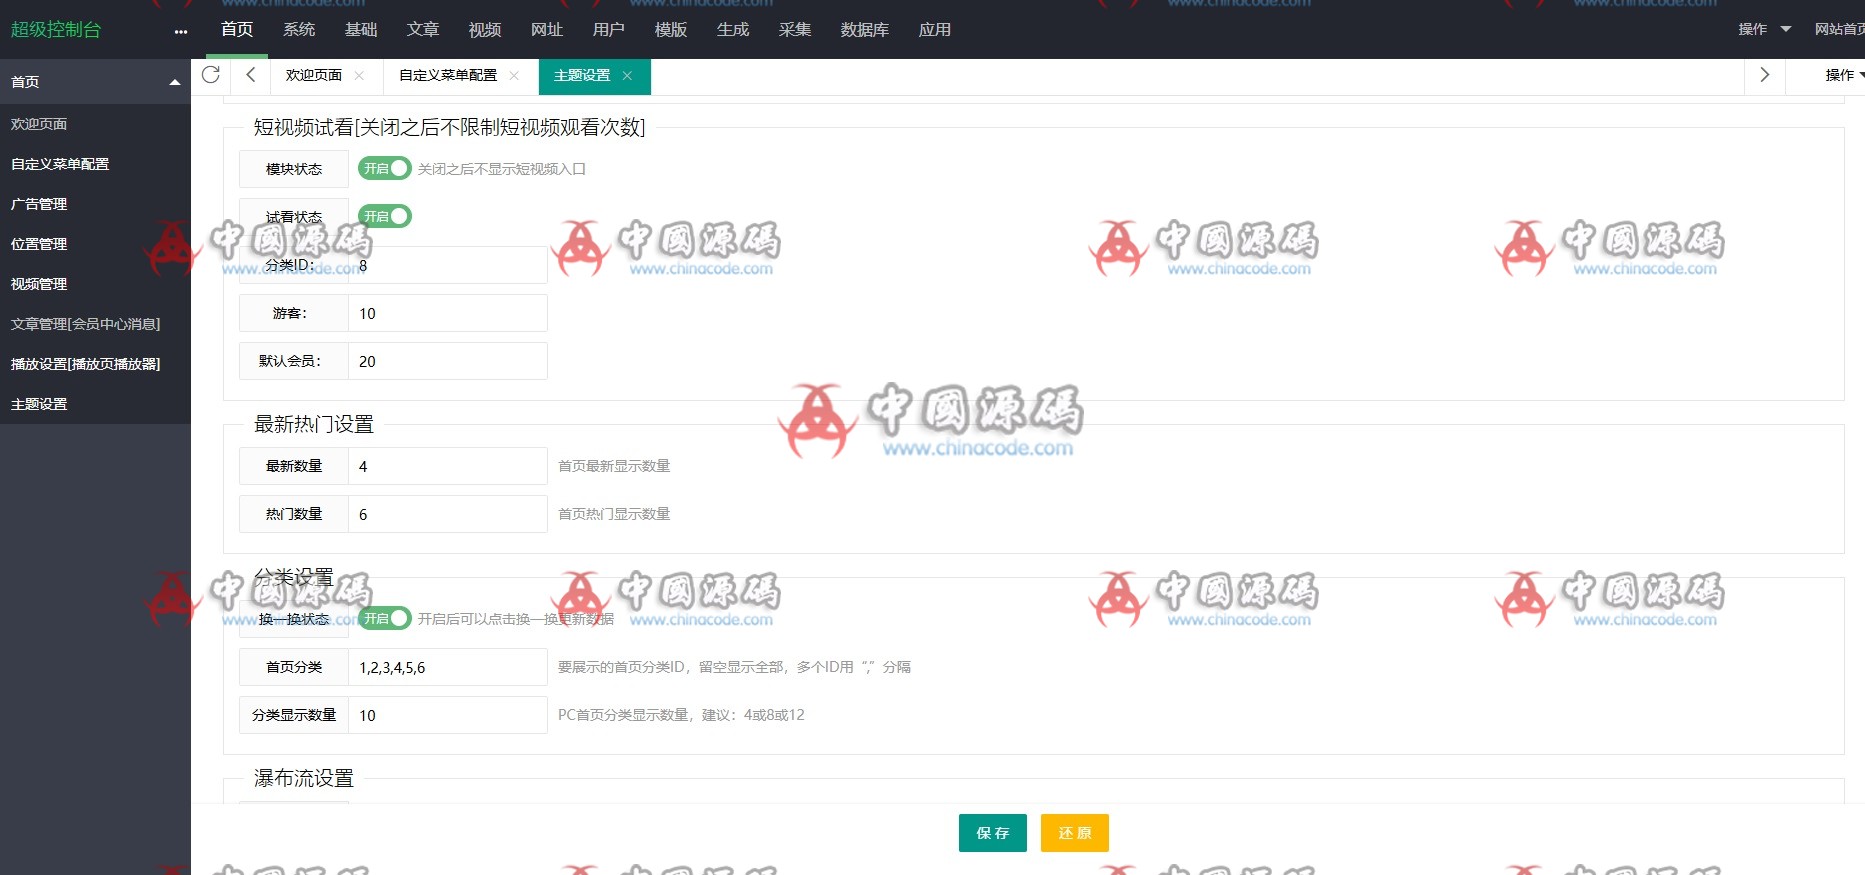Open the 首页 top menu
Image resolution: width=1865 pixels, height=875 pixels.
[x=237, y=29]
